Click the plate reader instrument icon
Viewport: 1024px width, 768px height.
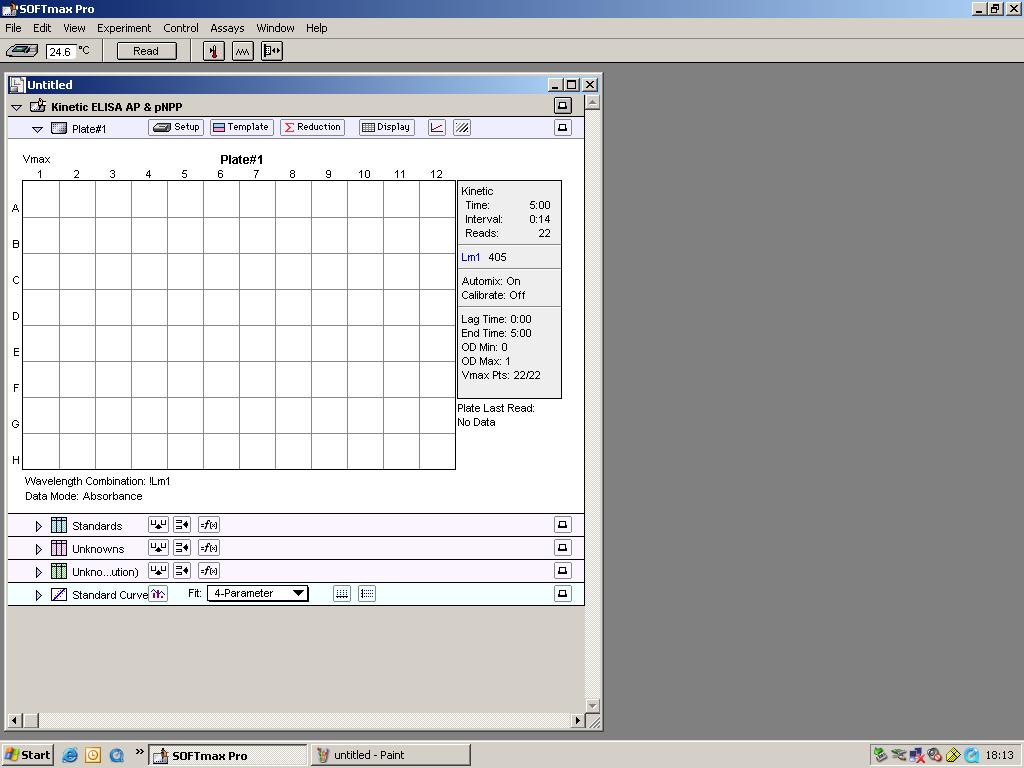tap(22, 51)
